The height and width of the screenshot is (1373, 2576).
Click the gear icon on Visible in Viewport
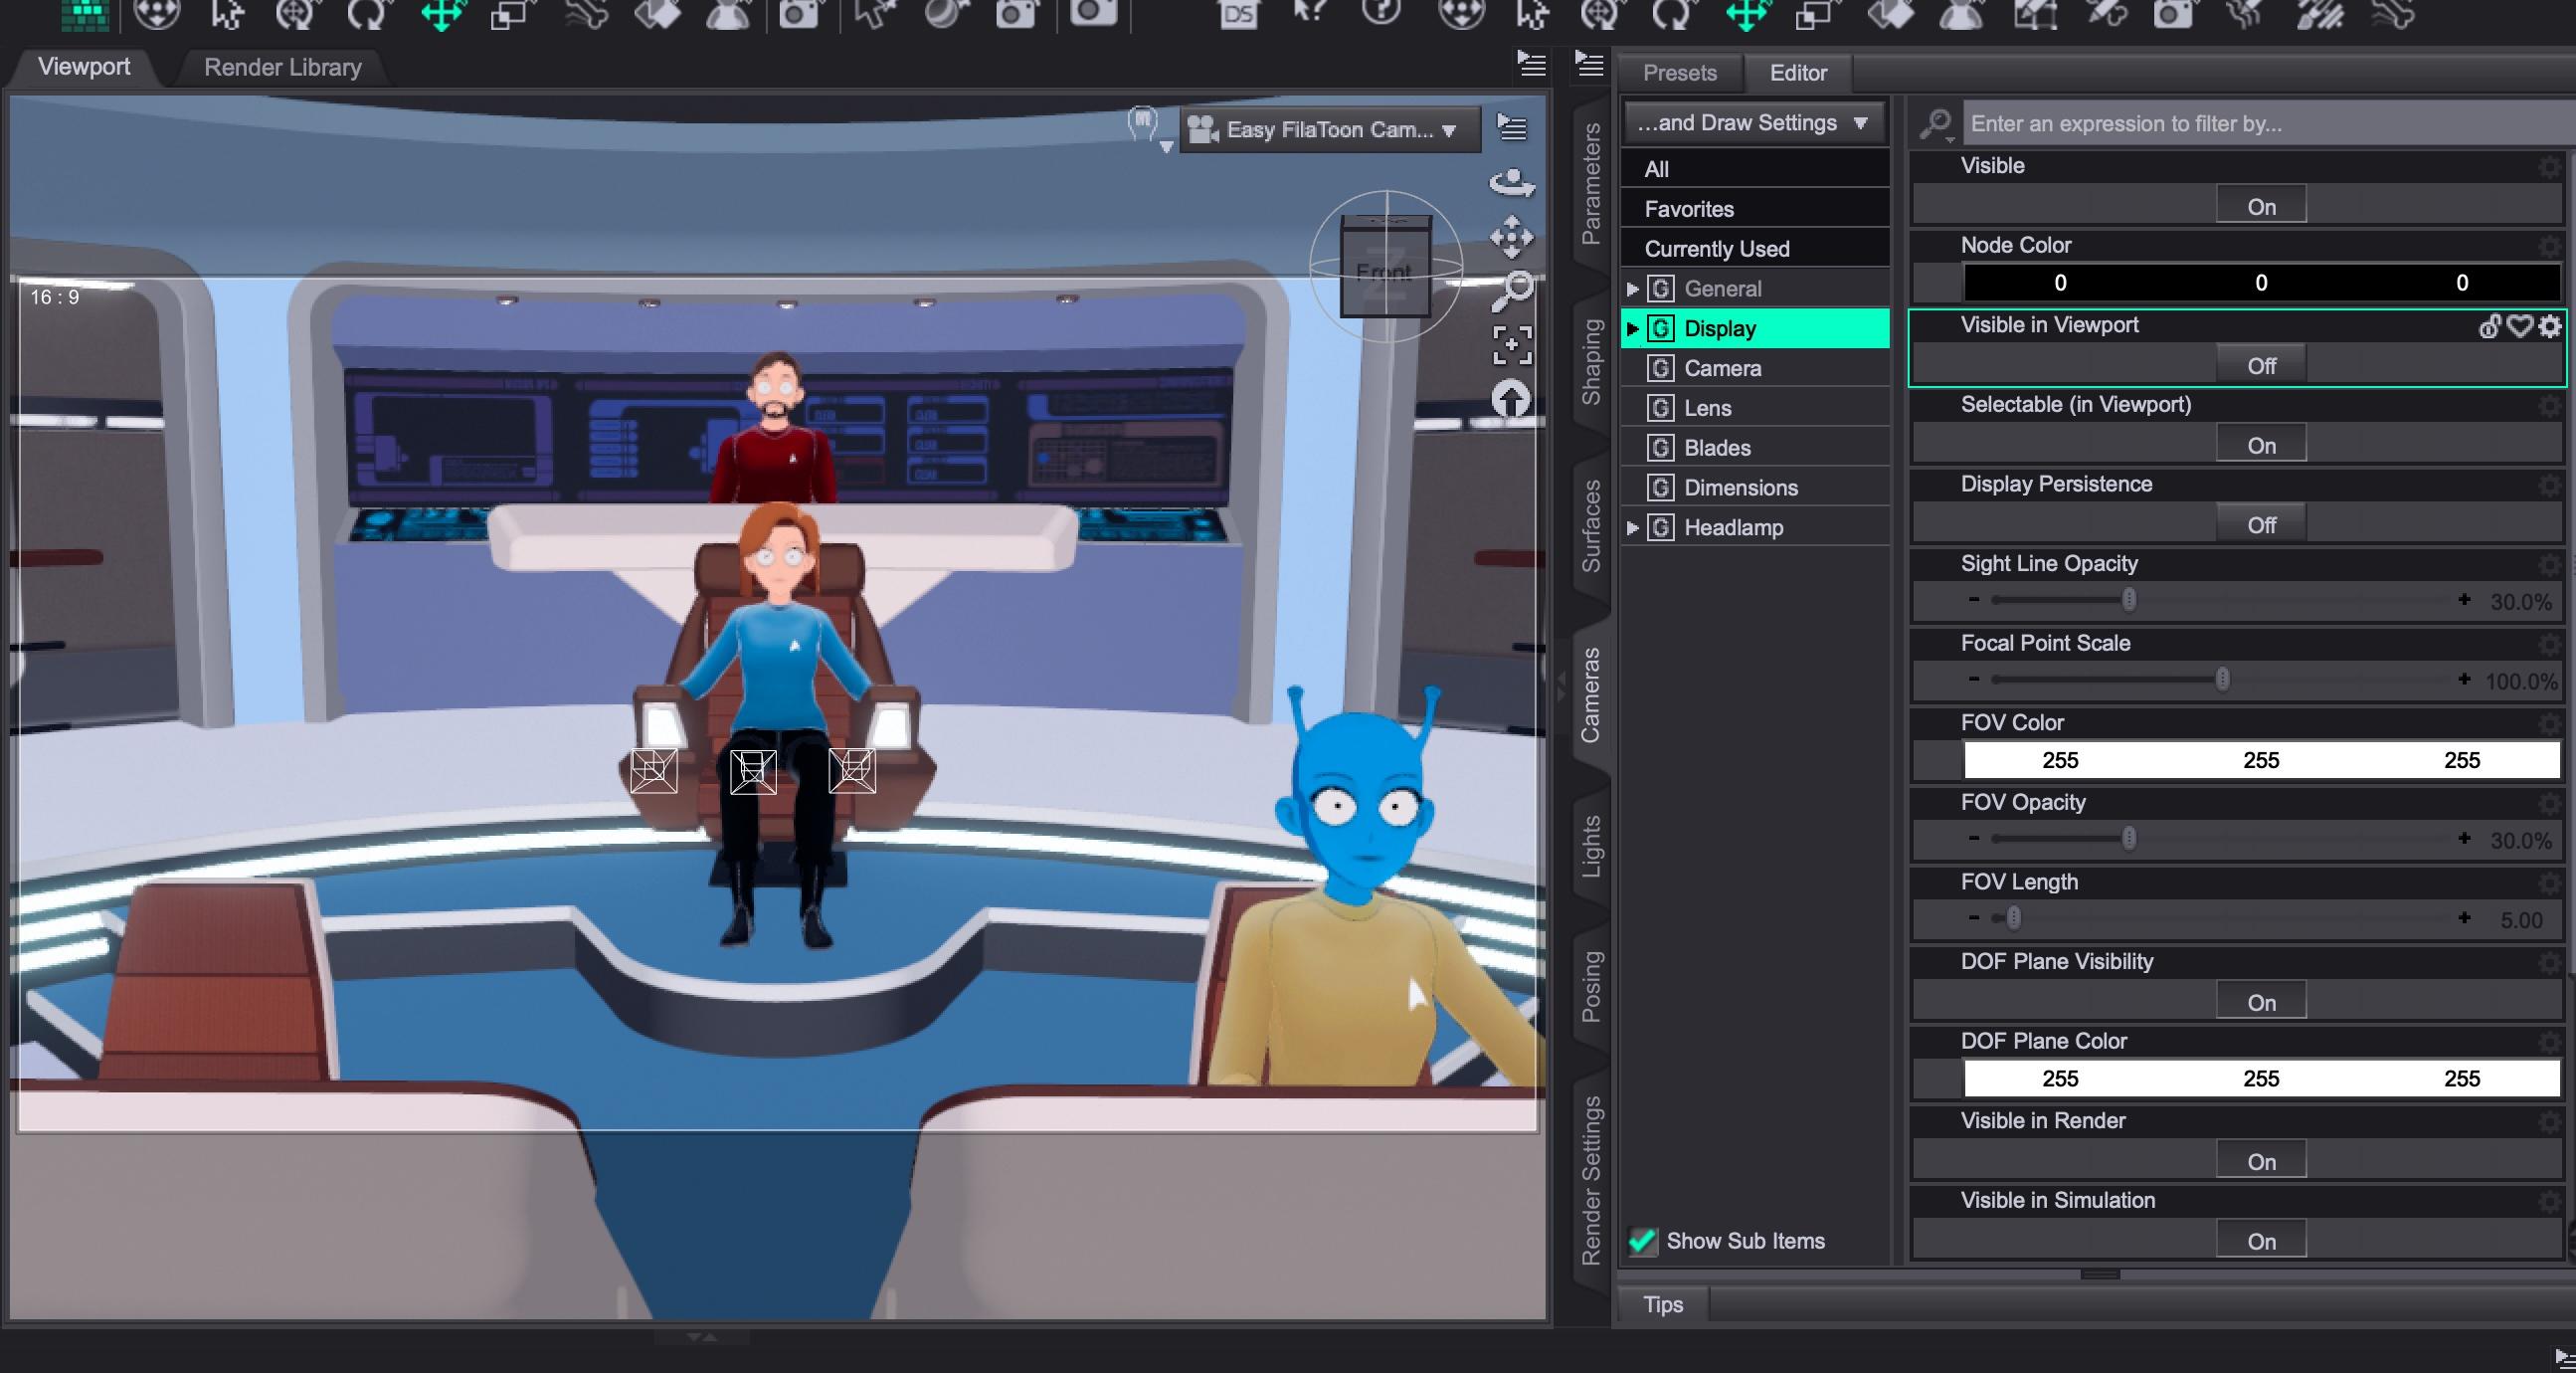click(x=2550, y=326)
